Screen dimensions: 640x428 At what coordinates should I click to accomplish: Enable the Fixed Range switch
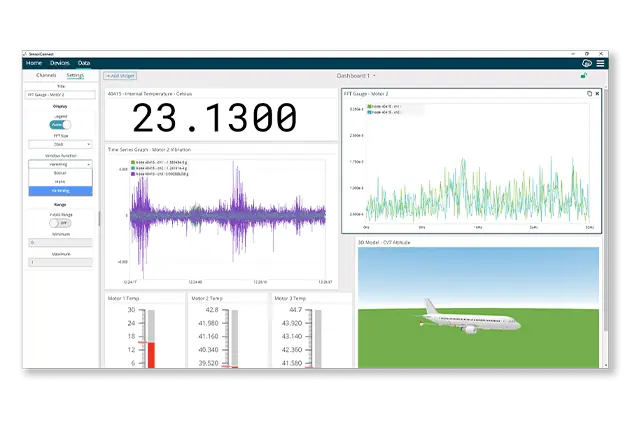click(x=60, y=223)
